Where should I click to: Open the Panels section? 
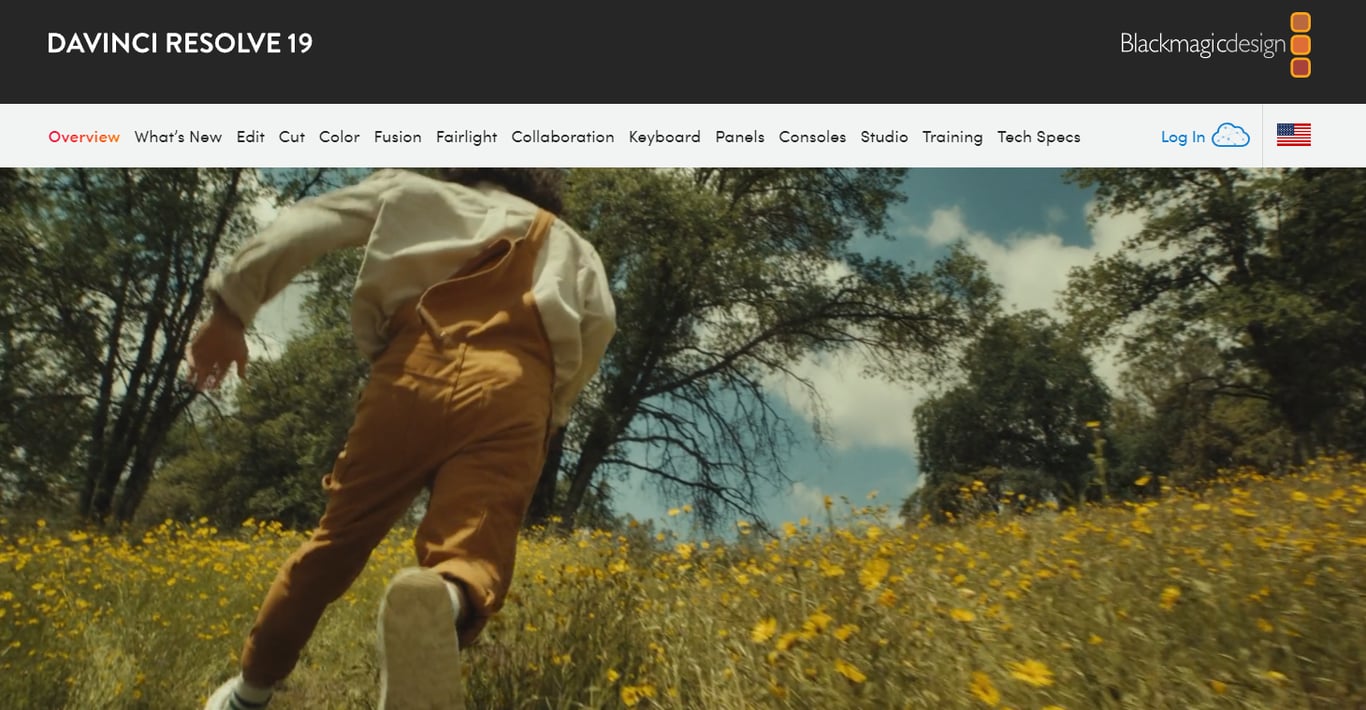[x=740, y=137]
